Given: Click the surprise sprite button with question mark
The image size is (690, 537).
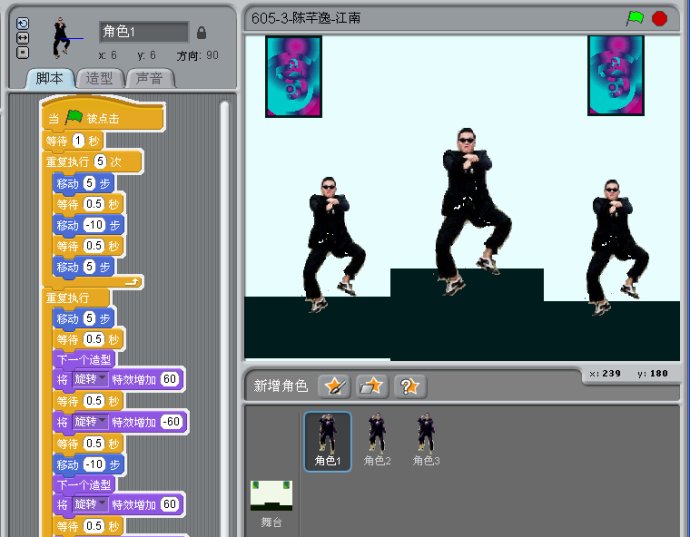Looking at the screenshot, I should click(x=410, y=385).
